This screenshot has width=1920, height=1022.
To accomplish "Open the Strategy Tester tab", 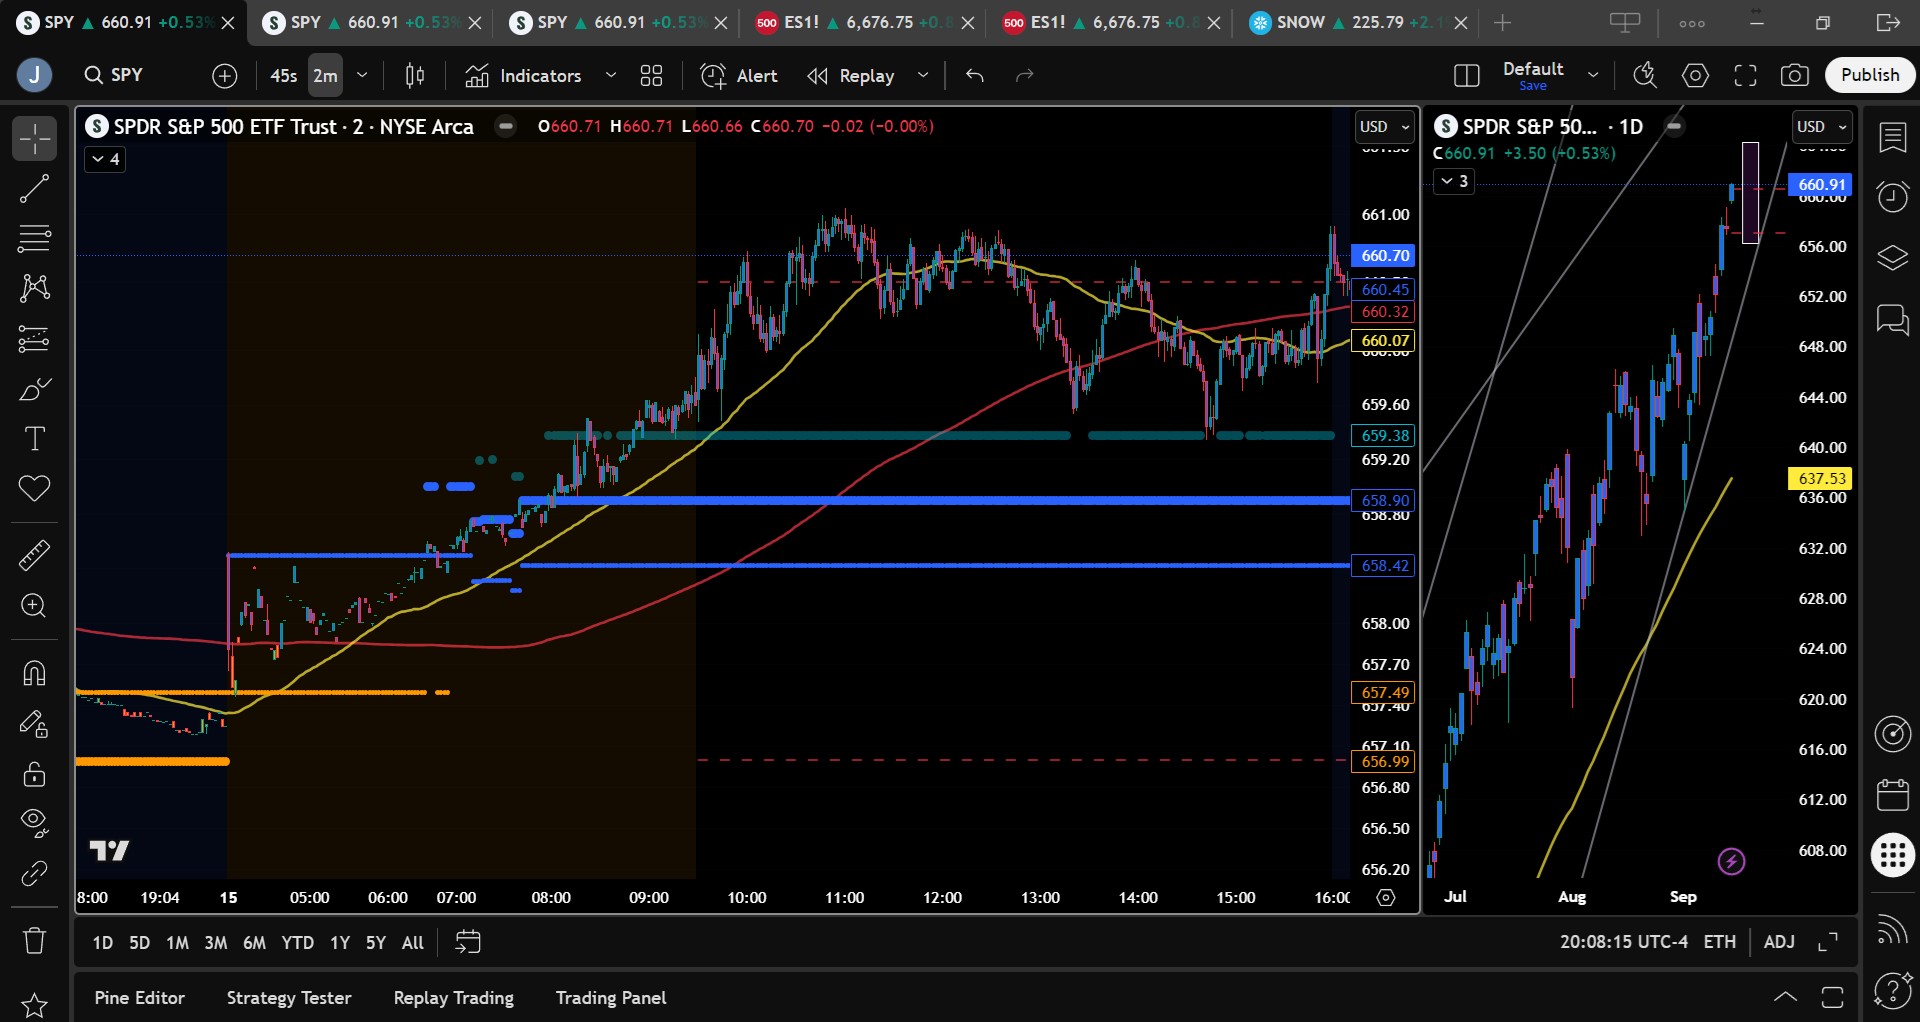I will (x=289, y=998).
